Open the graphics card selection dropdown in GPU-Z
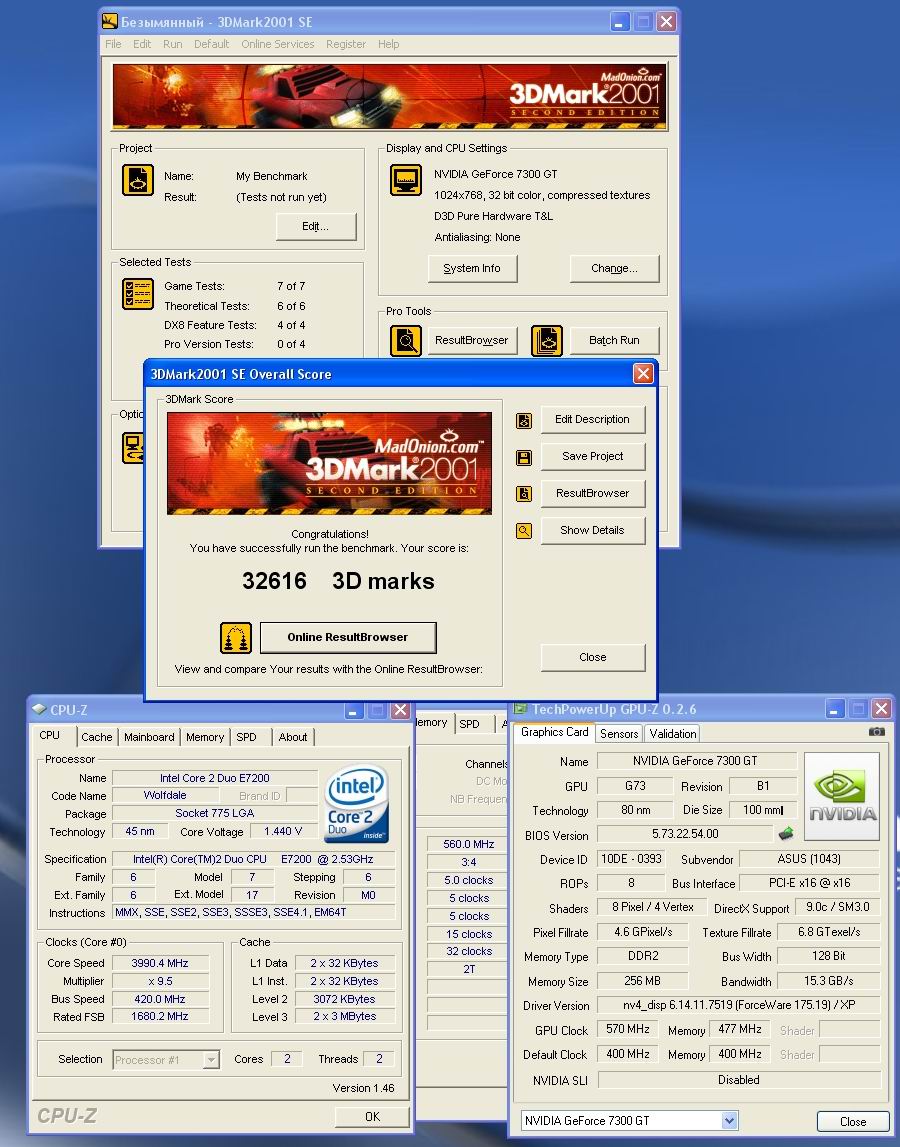Viewport: 900px width, 1147px height. tap(730, 1121)
